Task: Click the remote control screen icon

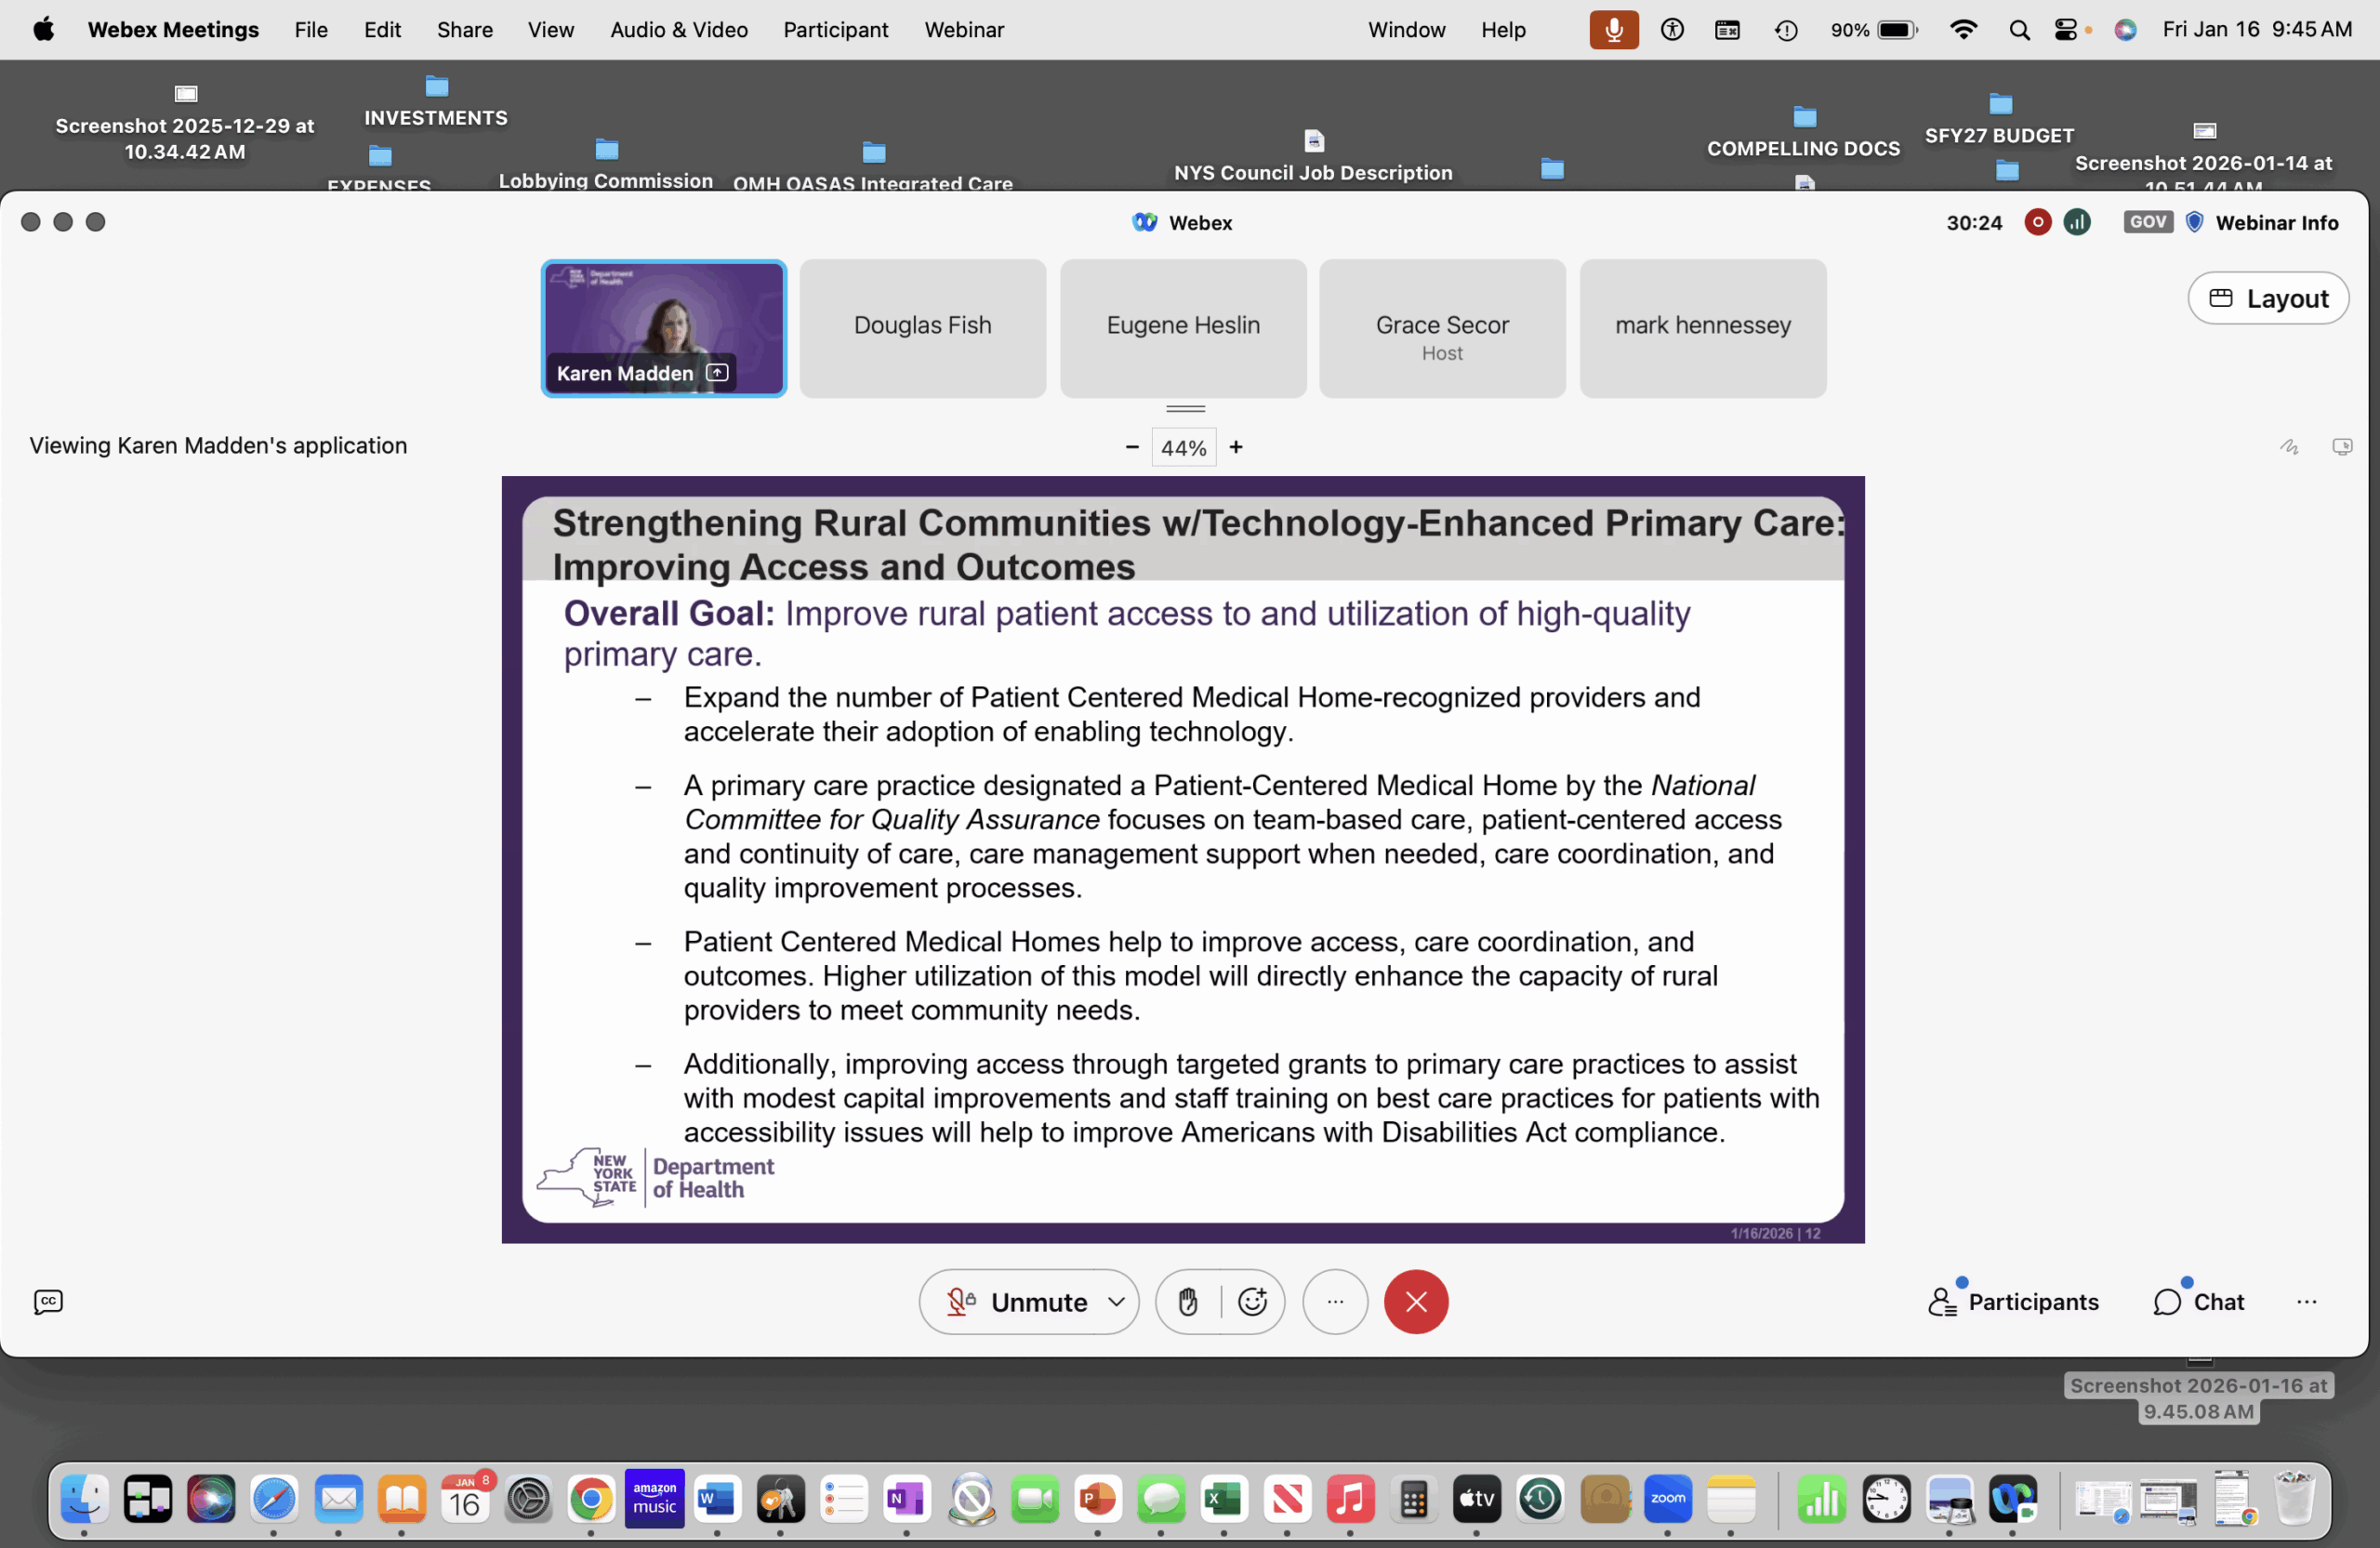Action: 2342,447
